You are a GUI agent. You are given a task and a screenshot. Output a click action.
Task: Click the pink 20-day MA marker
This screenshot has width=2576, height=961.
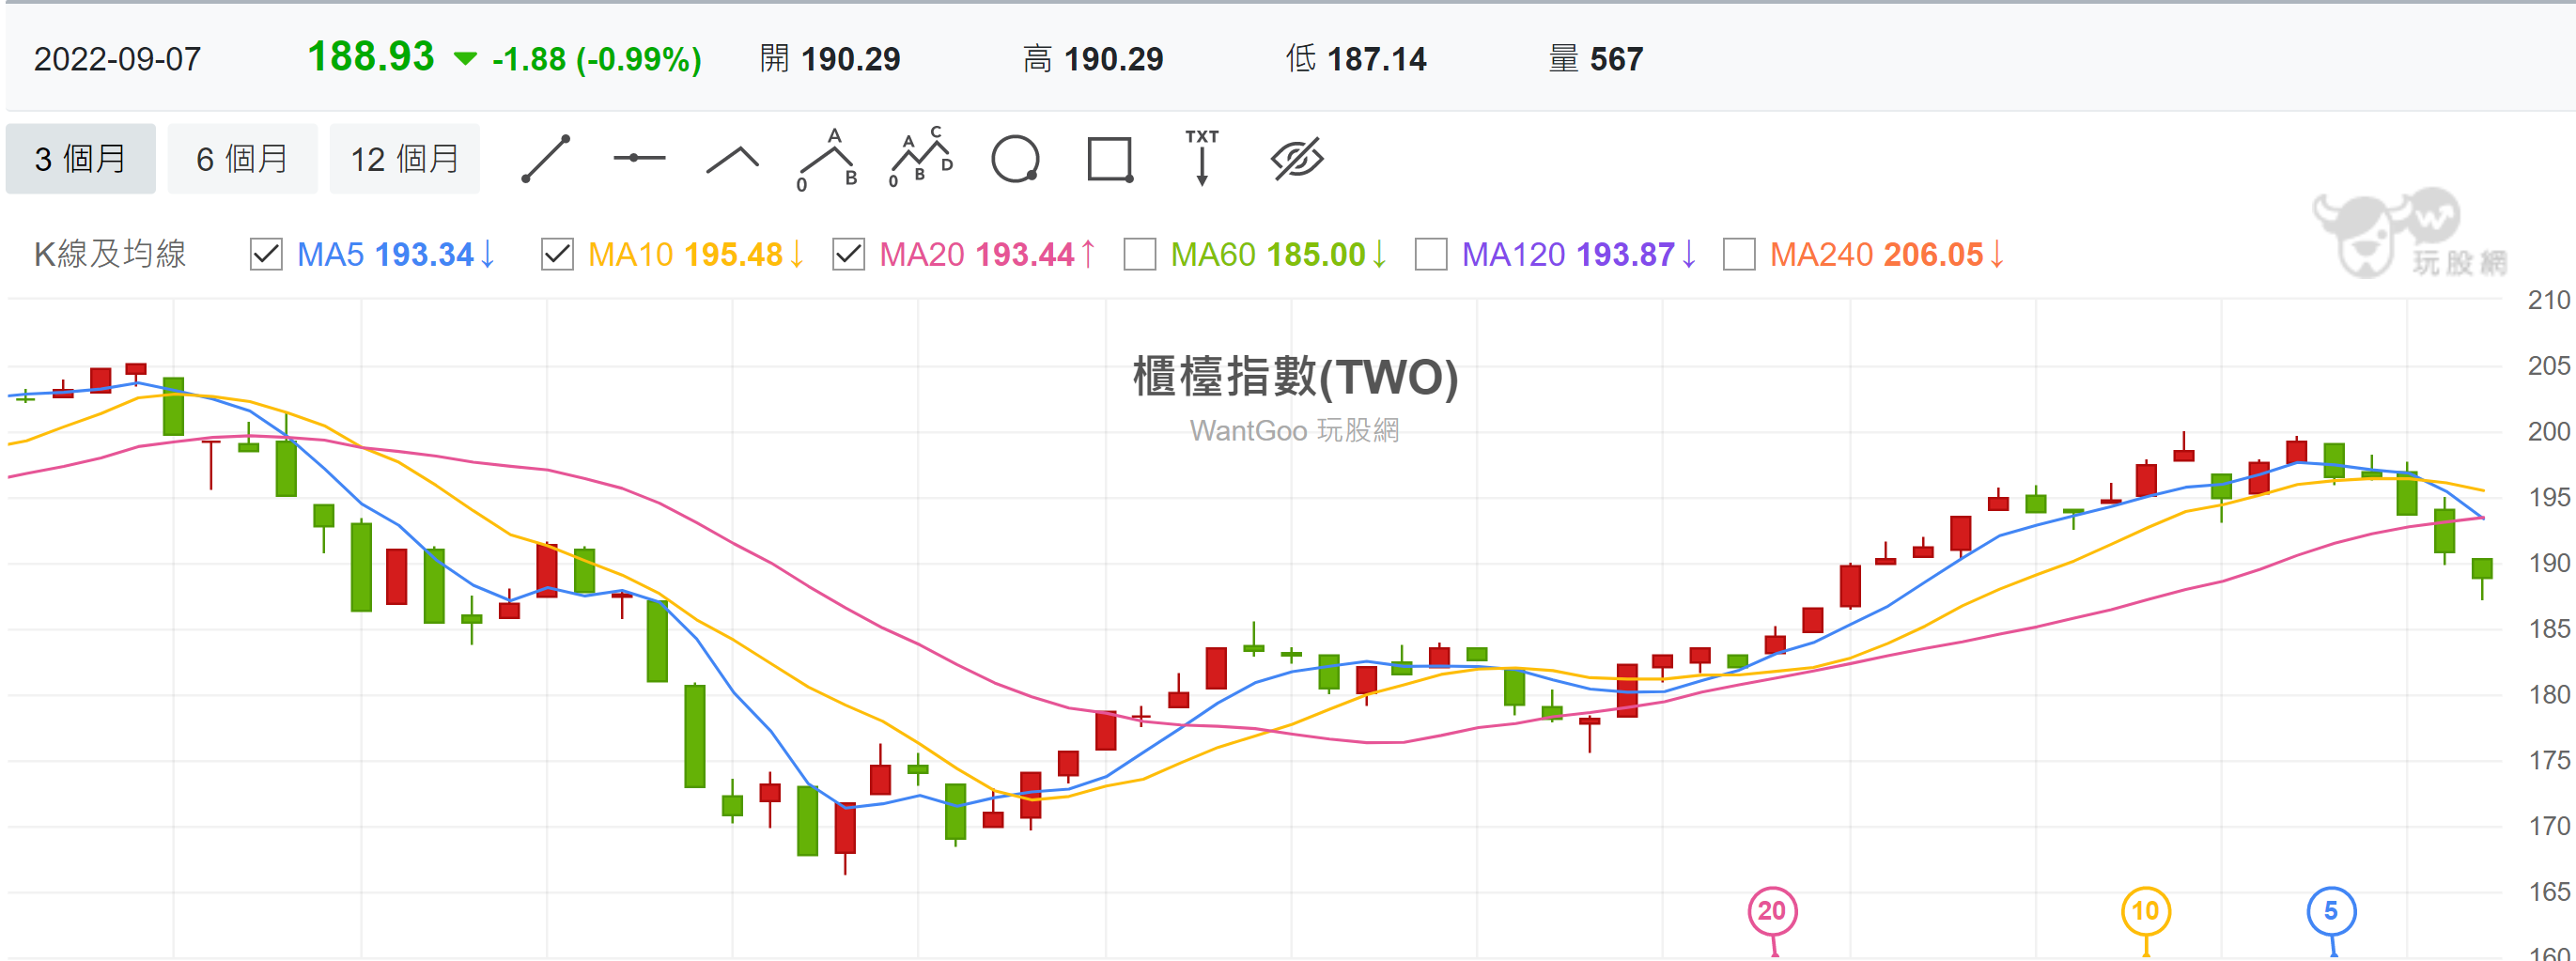click(x=1772, y=911)
